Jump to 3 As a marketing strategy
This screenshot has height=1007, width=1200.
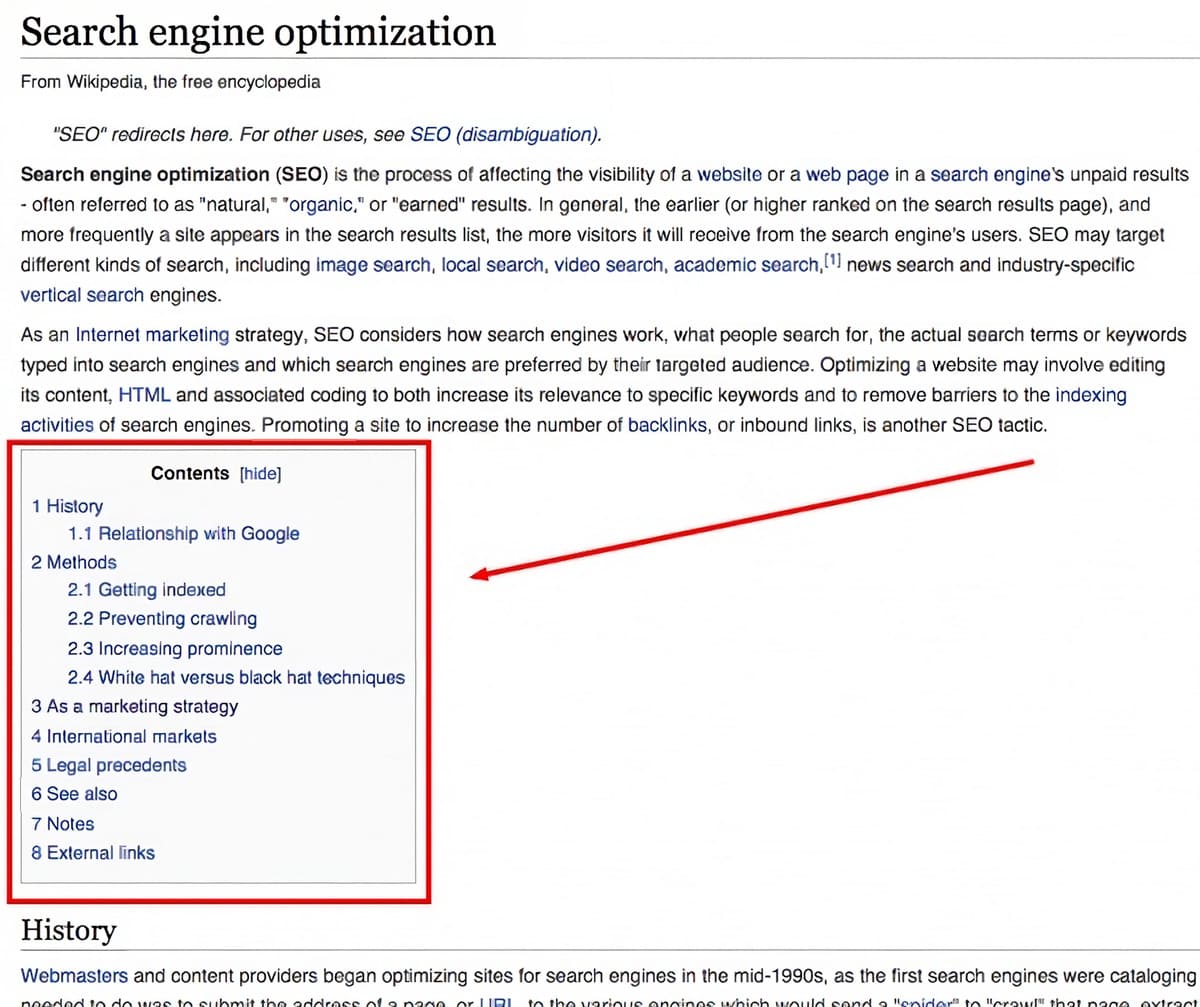point(135,706)
